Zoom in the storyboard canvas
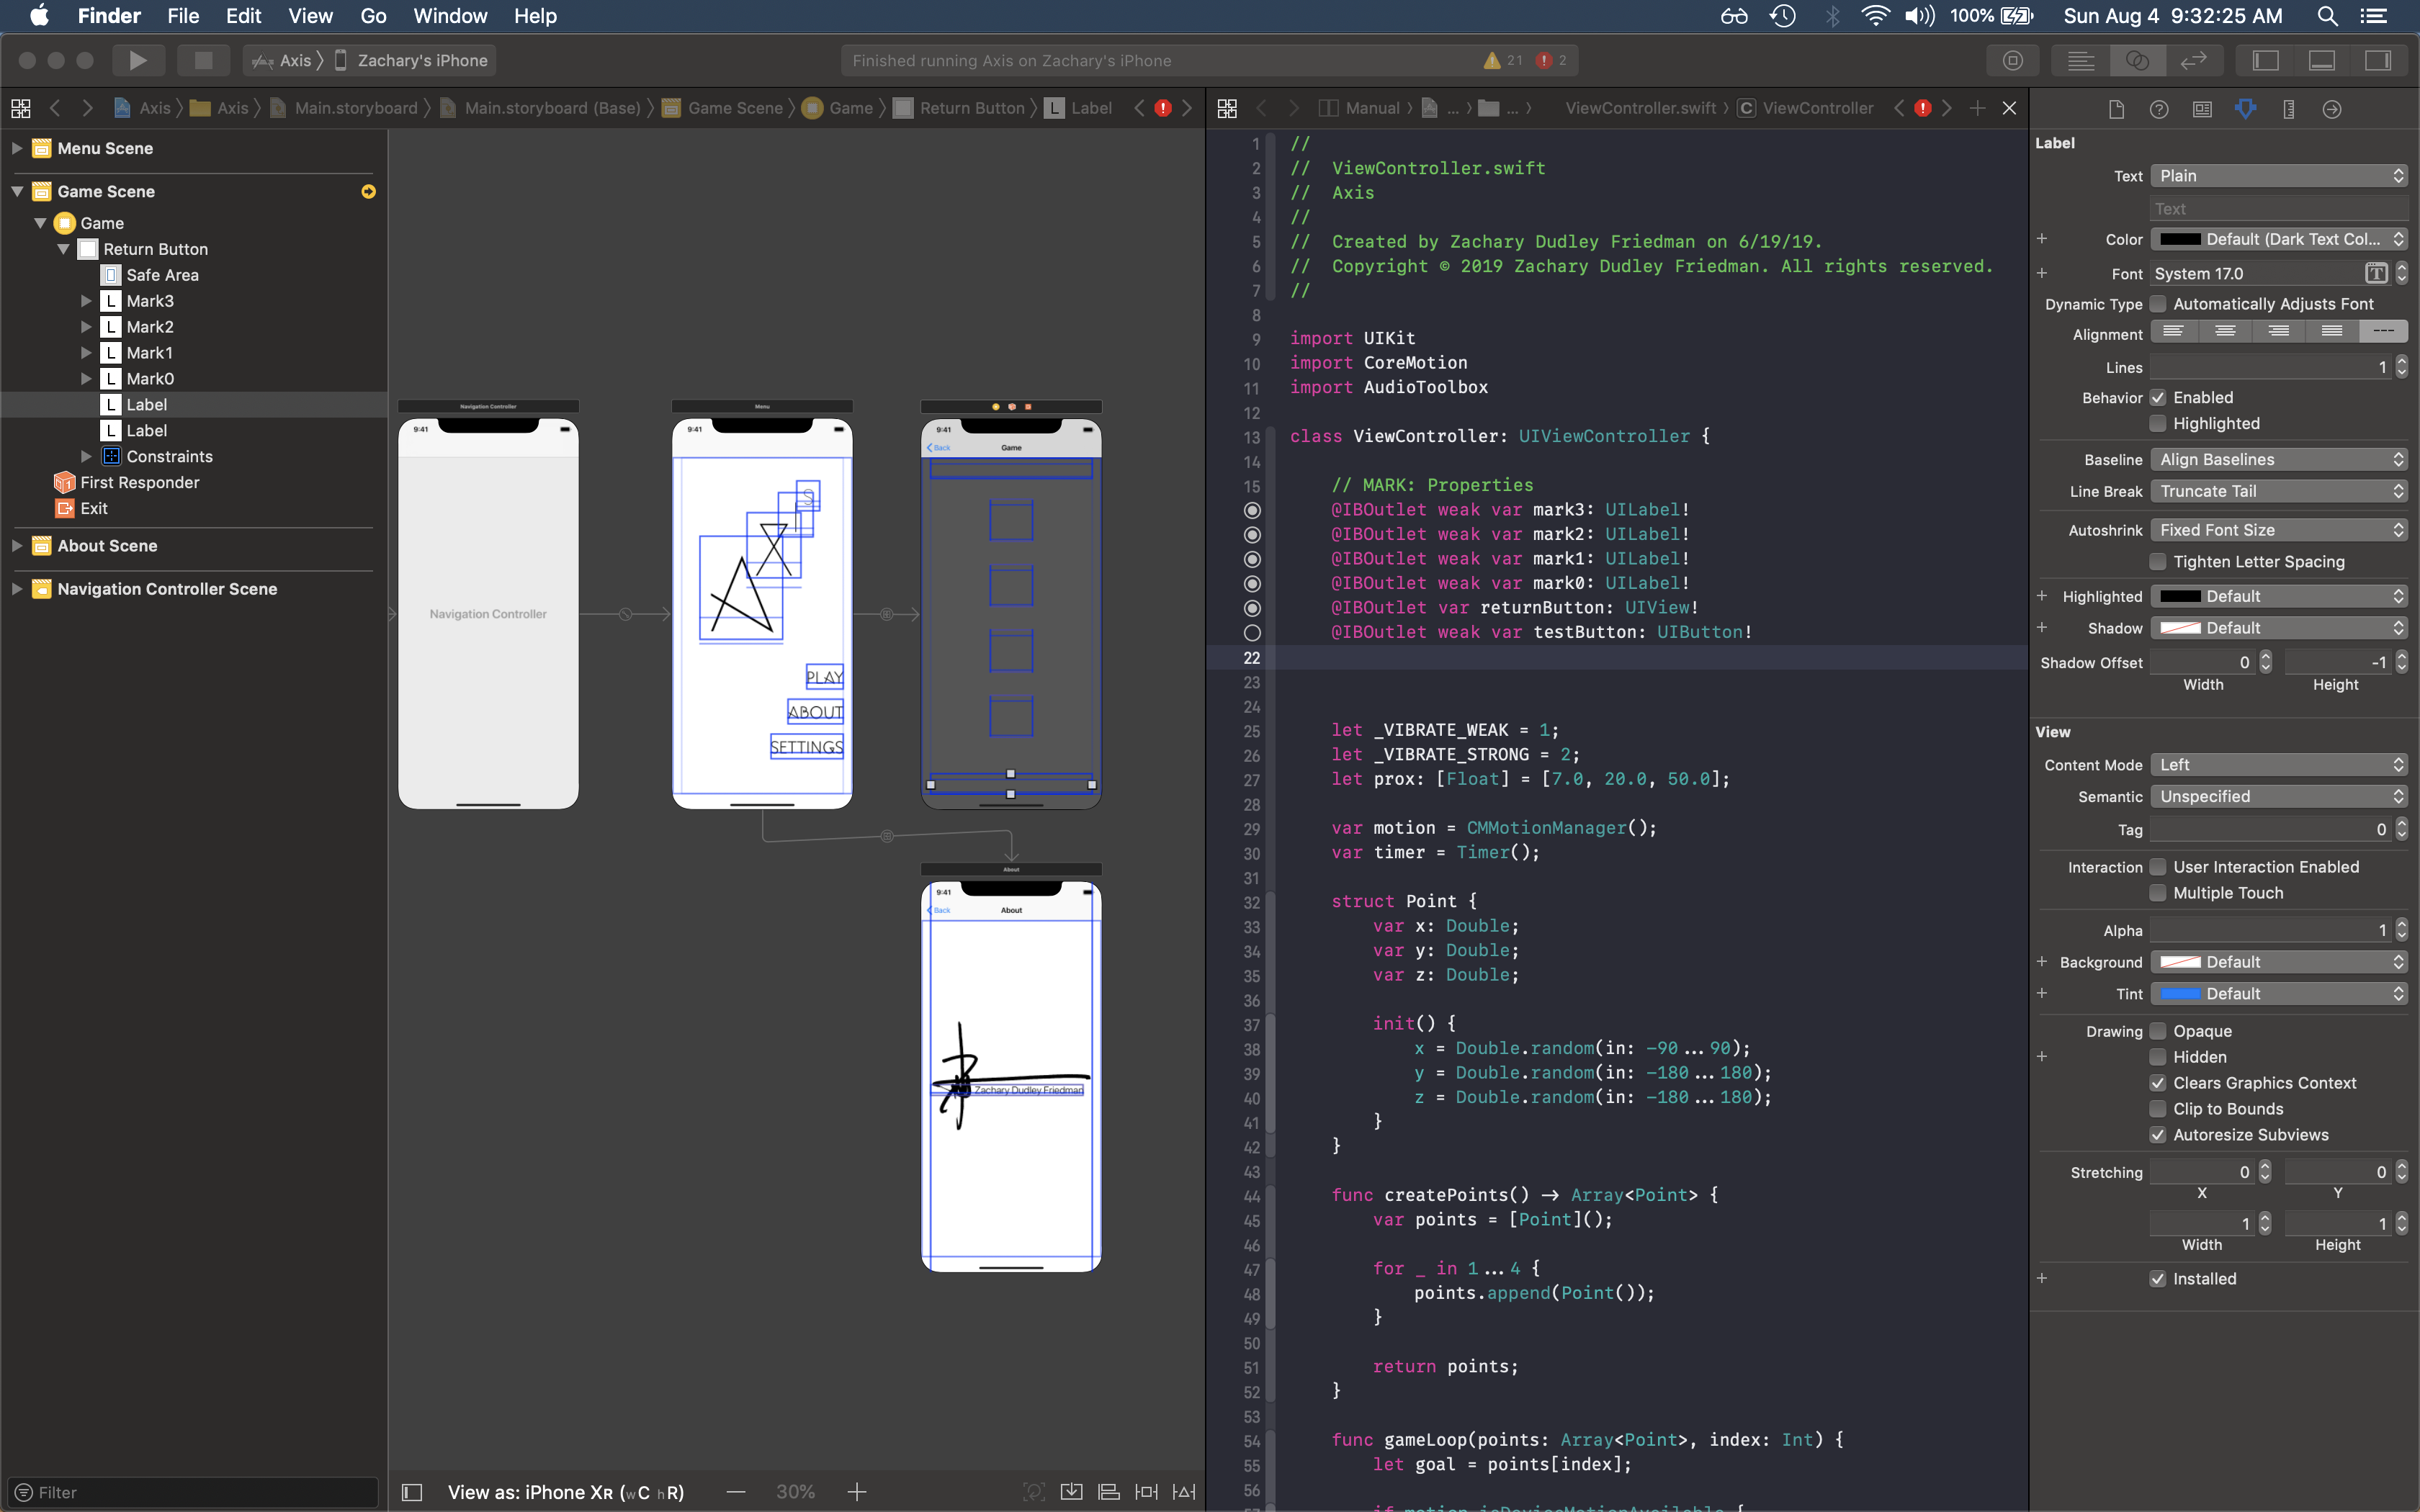The width and height of the screenshot is (2420, 1512). (857, 1492)
